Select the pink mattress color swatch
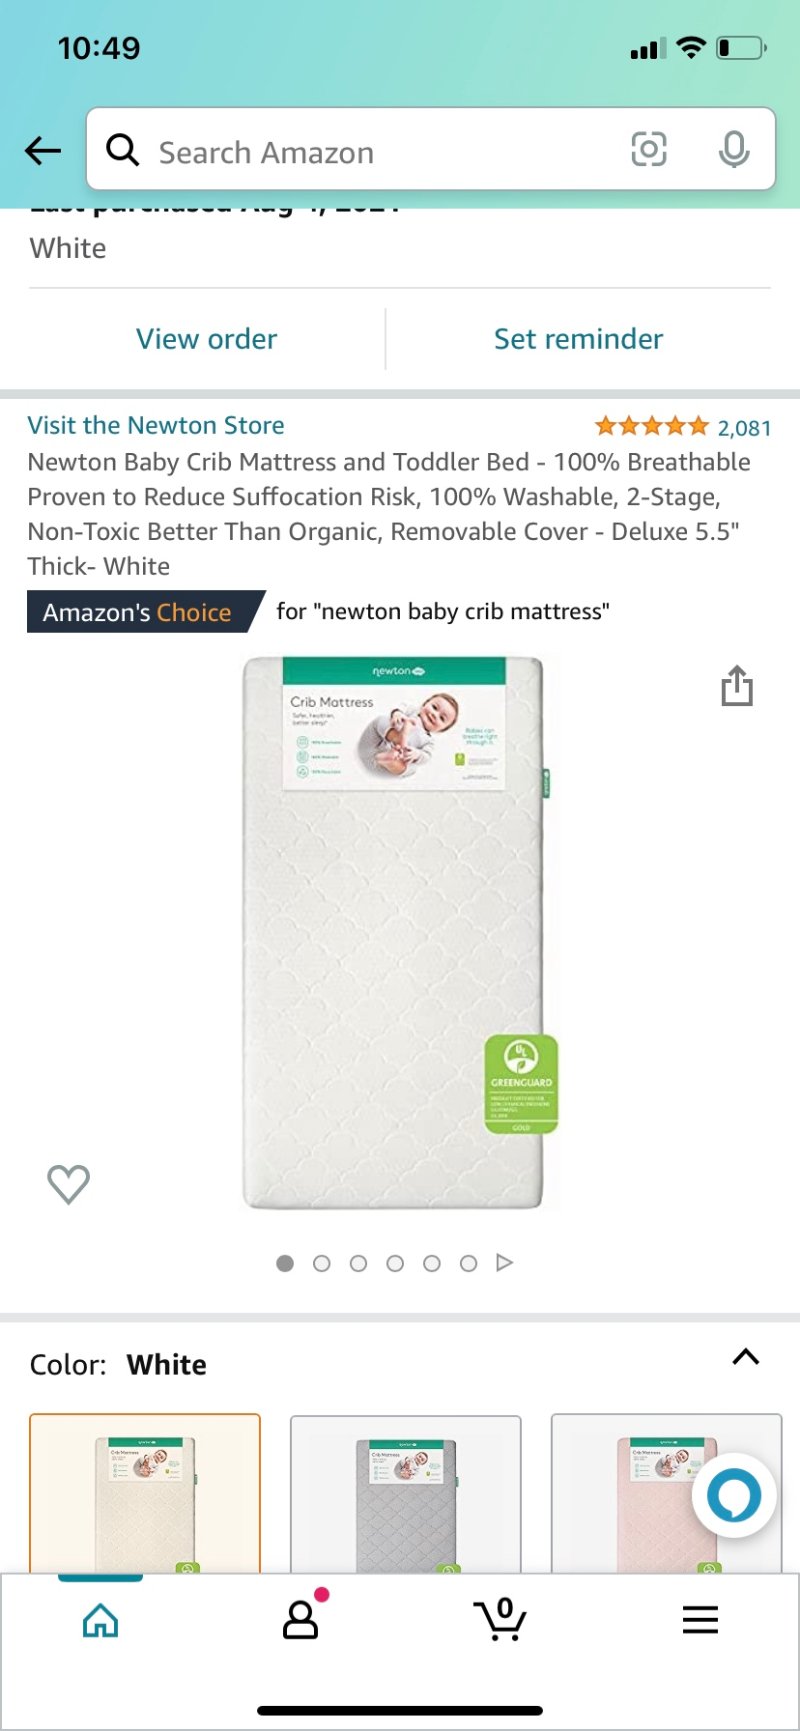Viewport: 800px width, 1731px height. [666, 1494]
